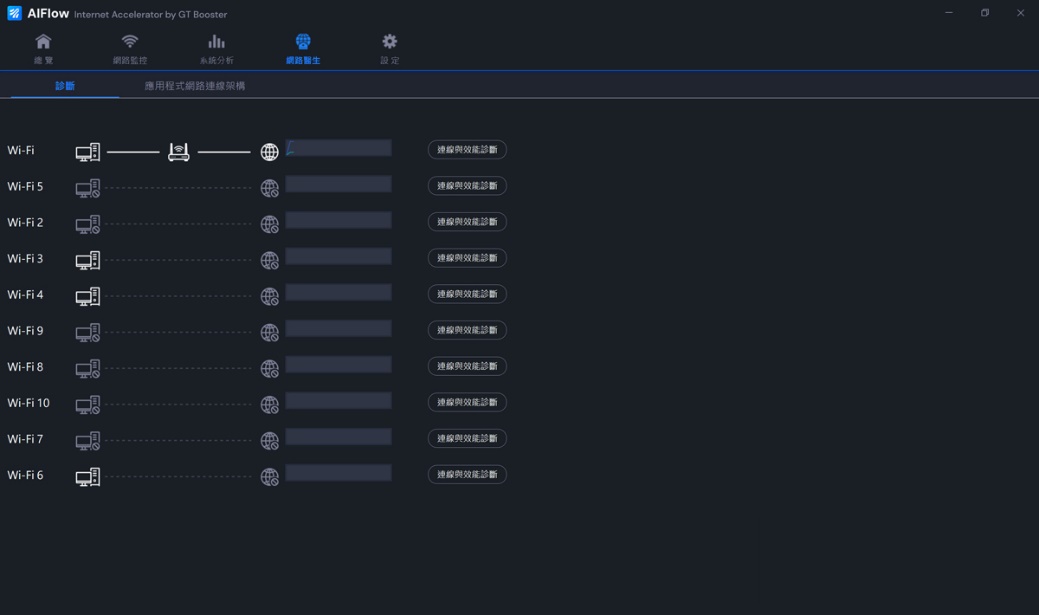The height and width of the screenshot is (615, 1039).
Task: Click the traffic graph box for Wi-Fi
Action: coord(338,148)
